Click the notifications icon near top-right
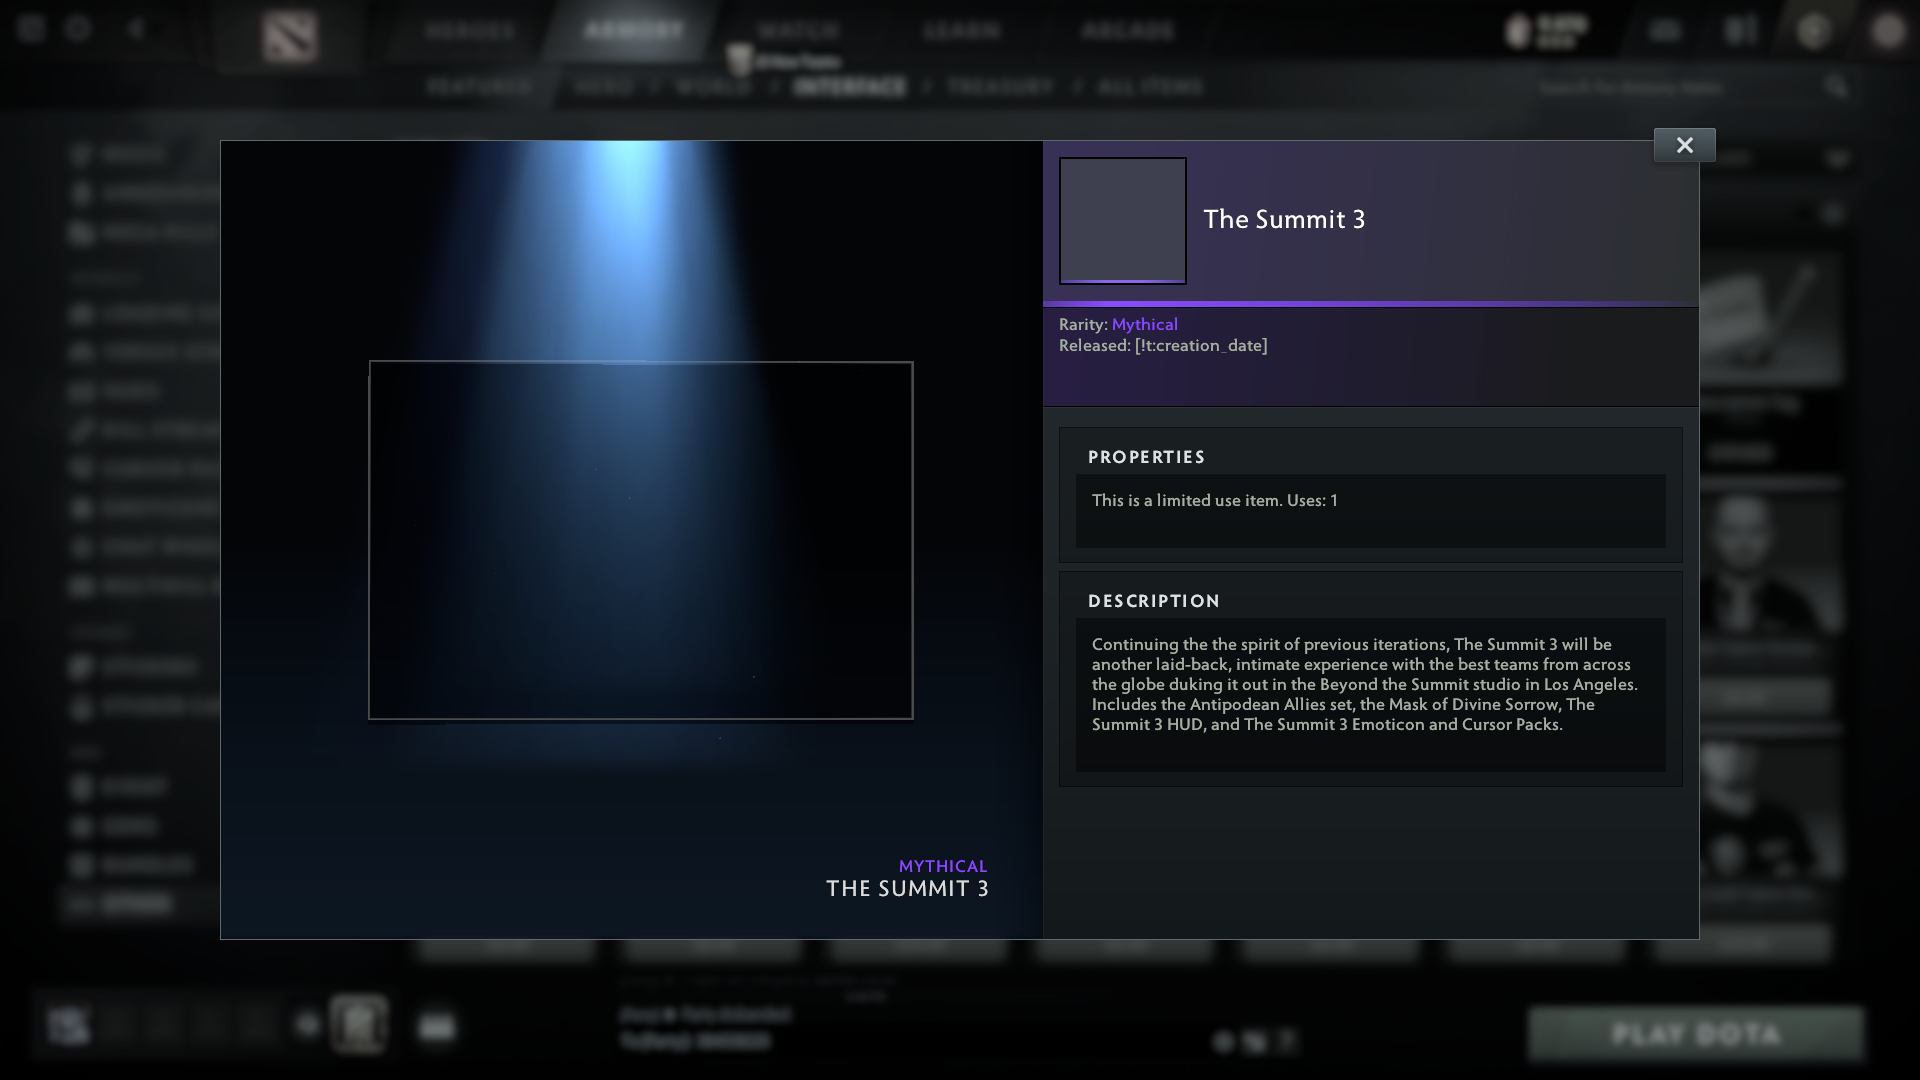This screenshot has width=1920, height=1080. [x=1740, y=31]
